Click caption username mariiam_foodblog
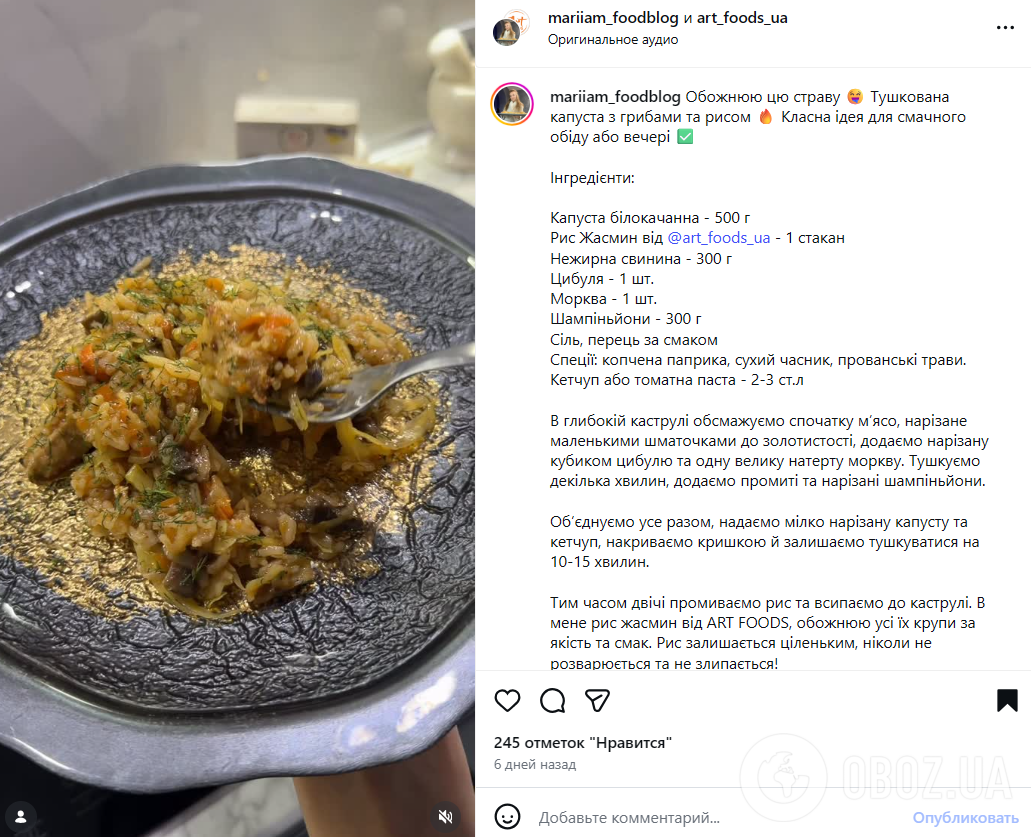The image size is (1031, 837). tap(615, 97)
